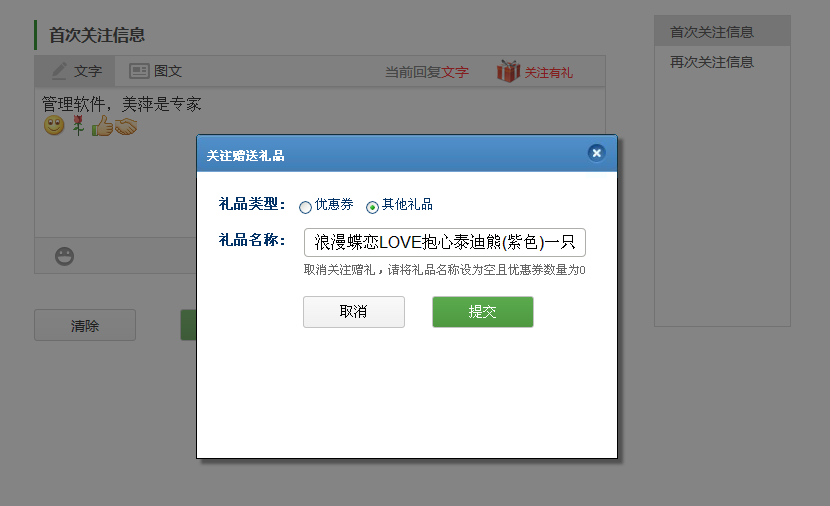This screenshot has height=506, width=830.
Task: Switch to the 文字 tab
Action: [75, 71]
